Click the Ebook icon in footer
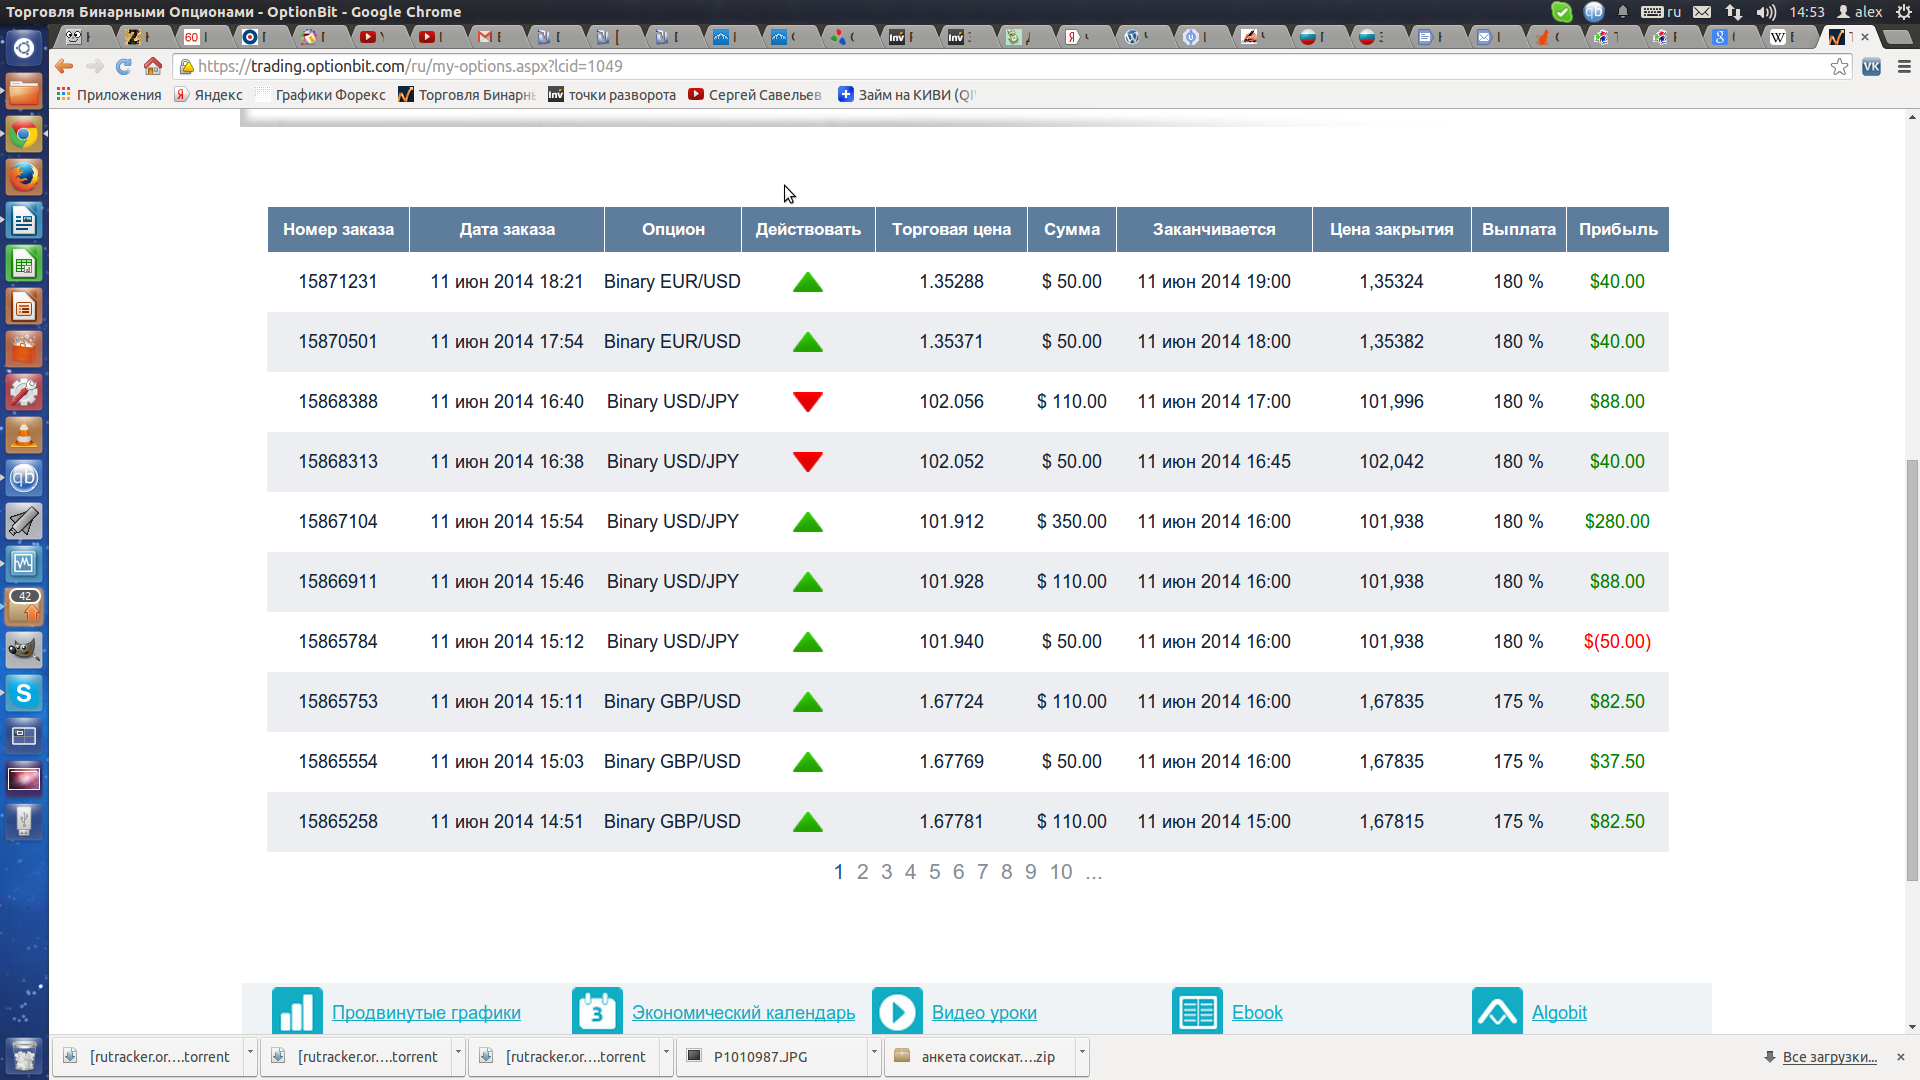1920x1080 pixels. click(1197, 1011)
